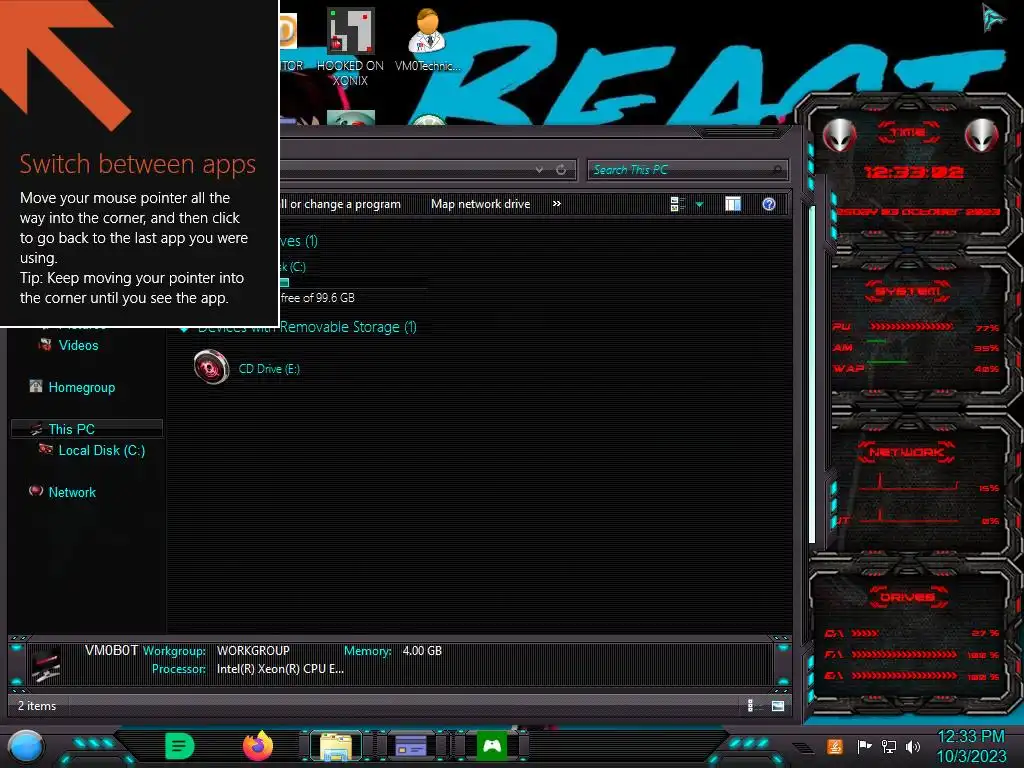Open Local Disk (C:) in navigation pane
The image size is (1024, 768).
click(x=102, y=450)
